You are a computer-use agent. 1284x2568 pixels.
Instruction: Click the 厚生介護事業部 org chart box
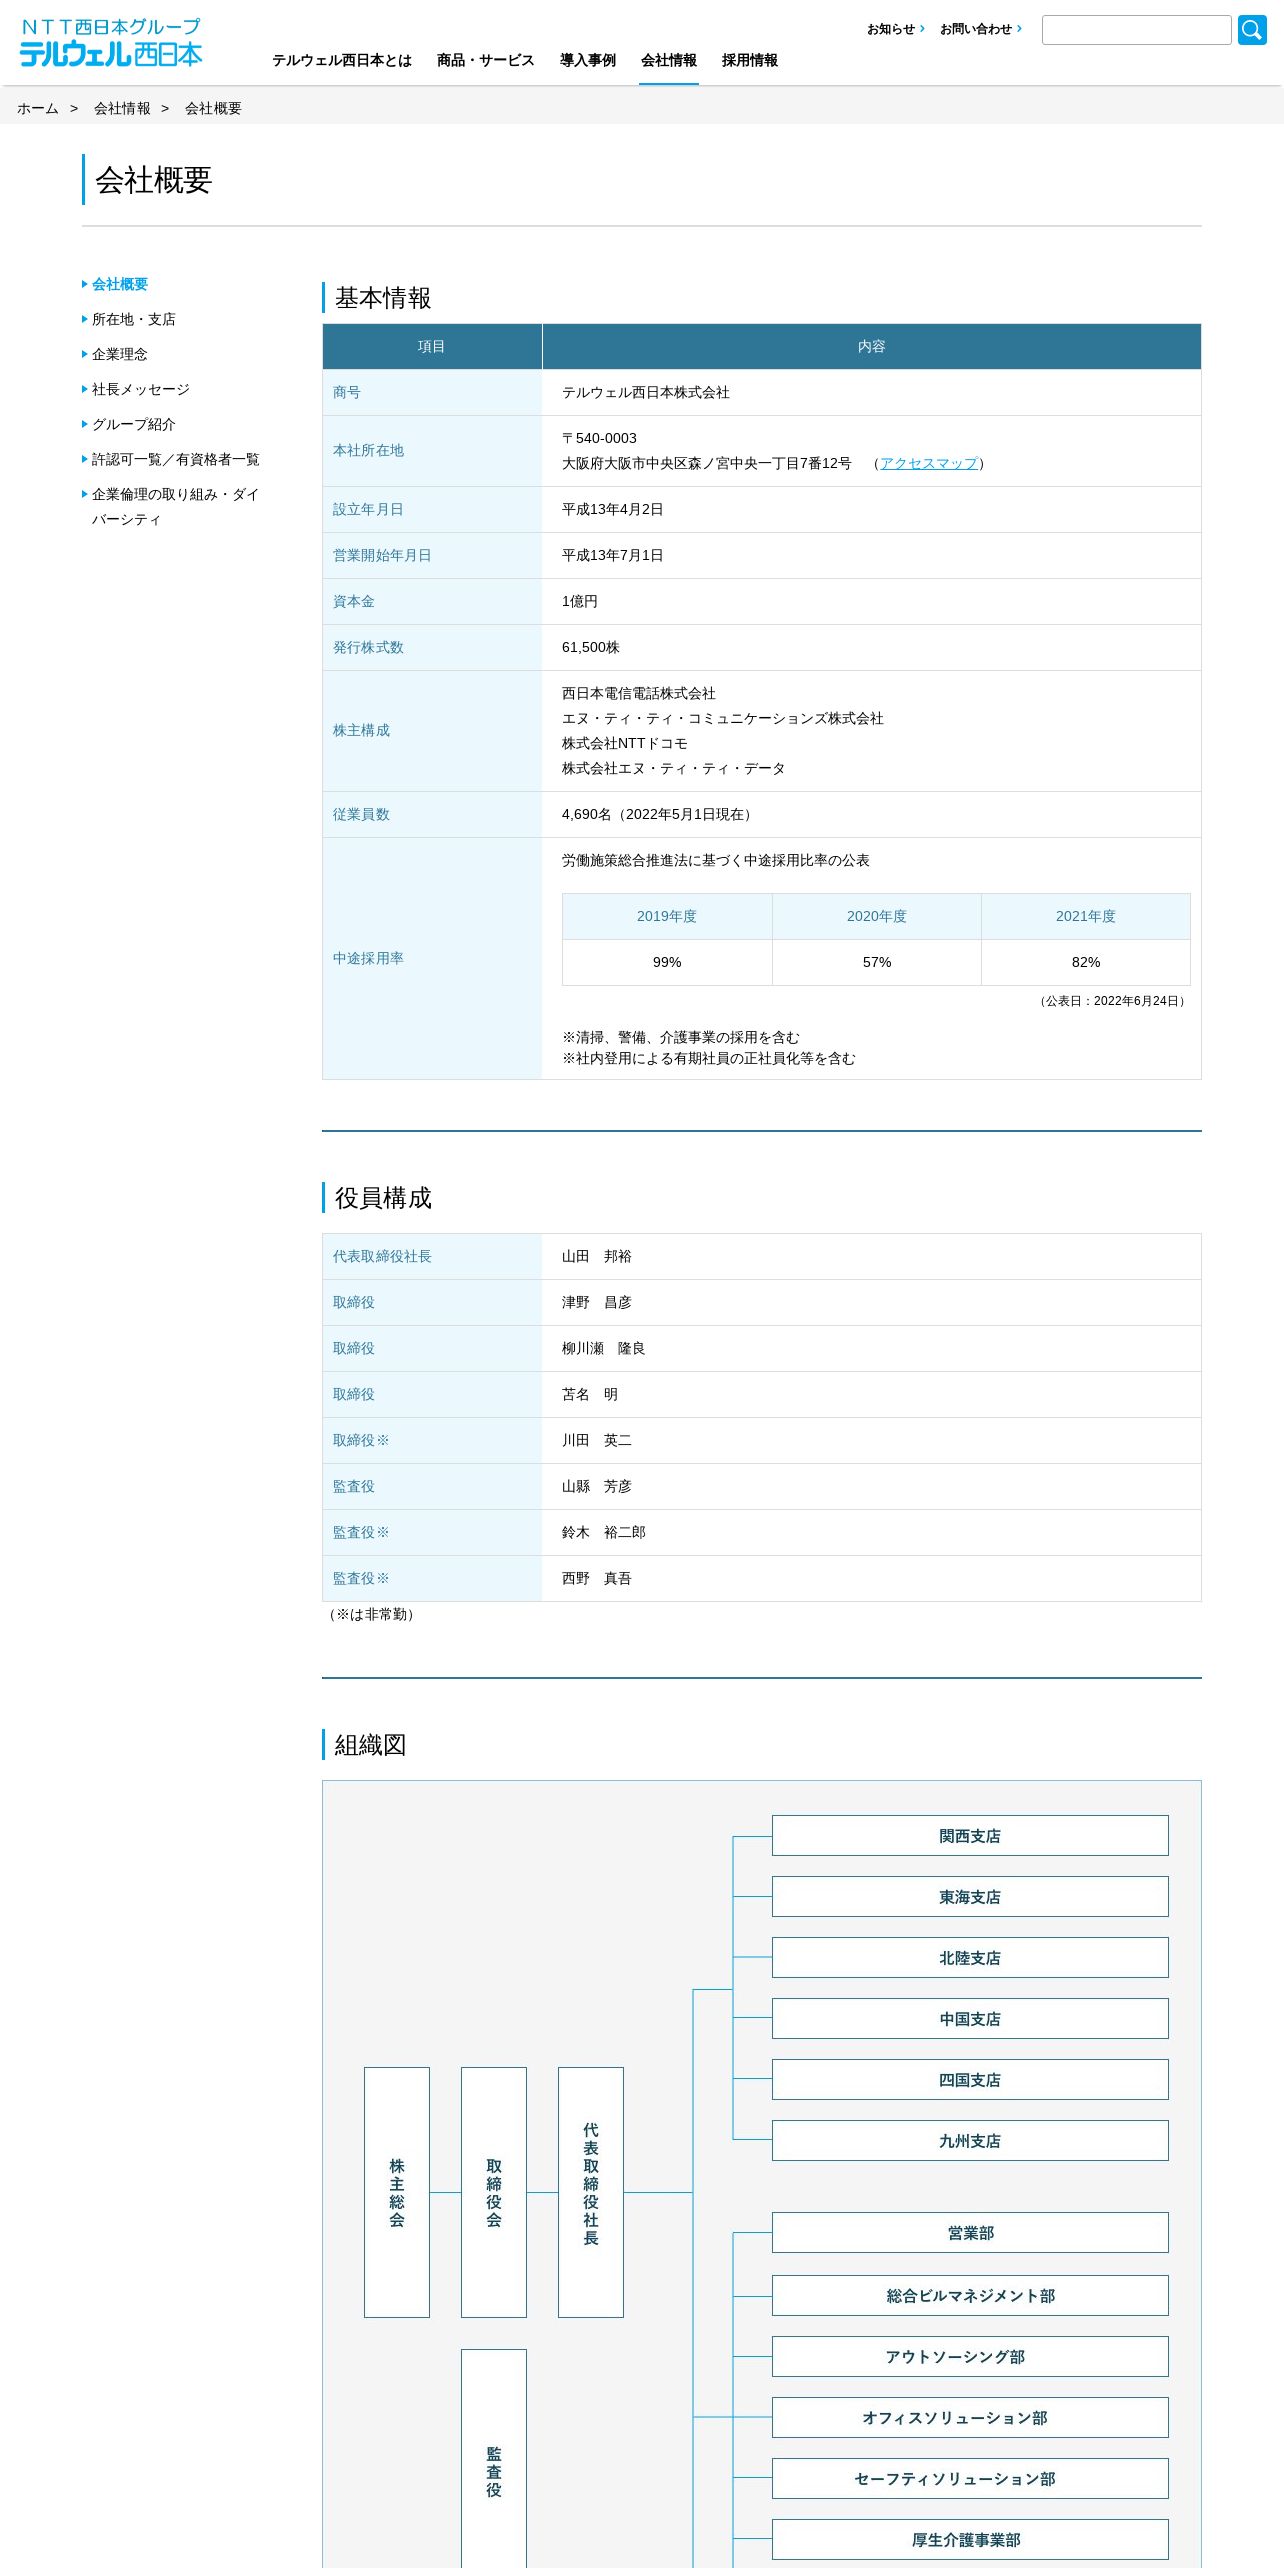click(x=970, y=2540)
